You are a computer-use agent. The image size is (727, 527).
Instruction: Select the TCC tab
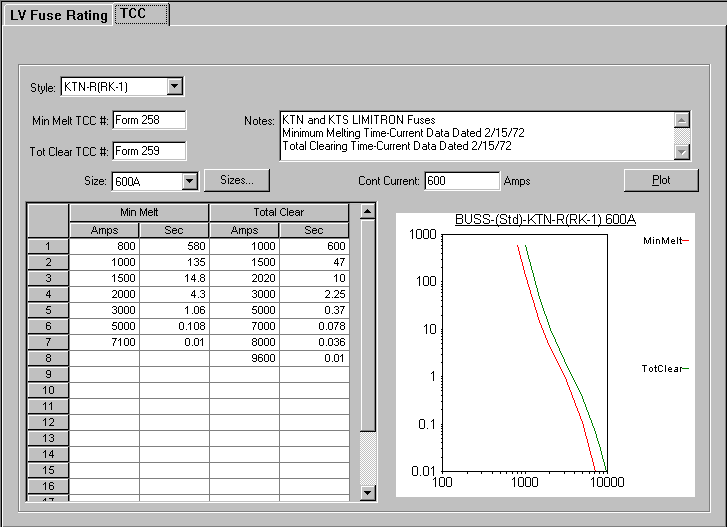coord(140,14)
